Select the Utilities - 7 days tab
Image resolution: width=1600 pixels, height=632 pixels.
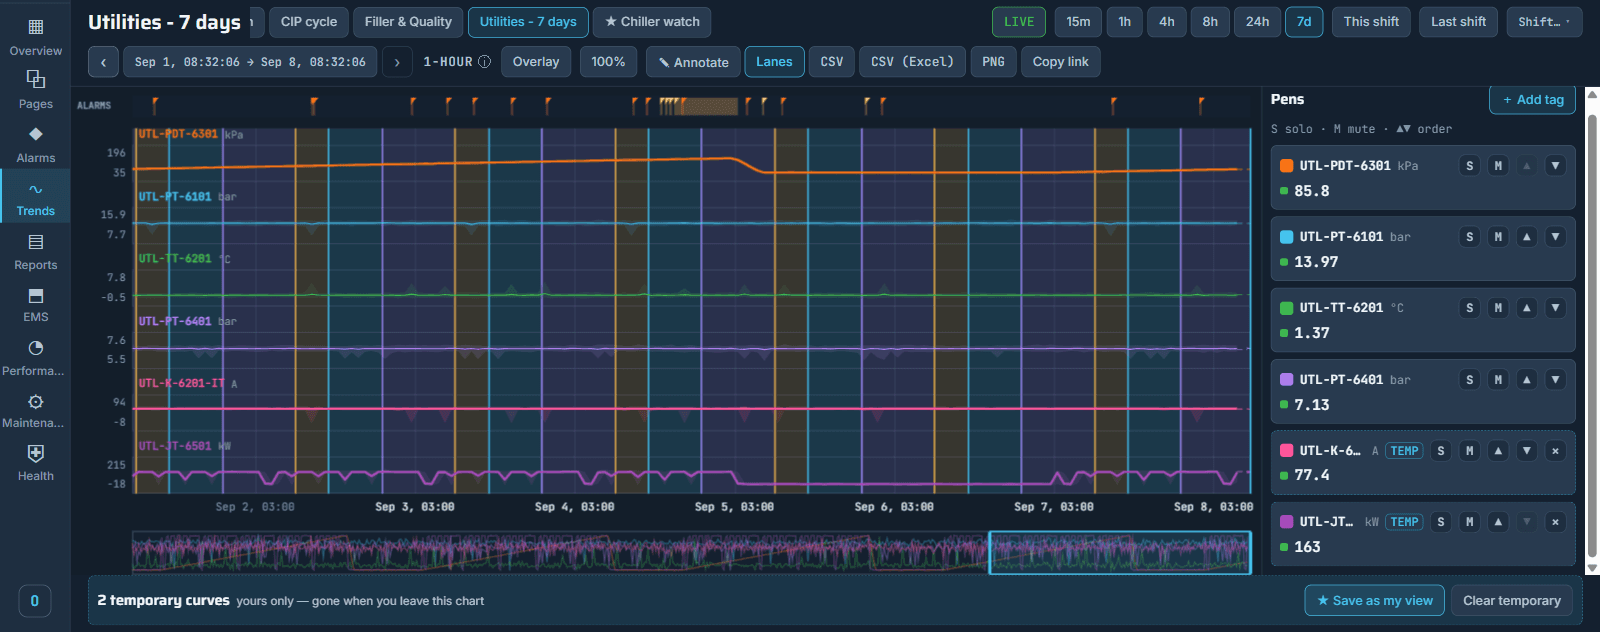pyautogui.click(x=528, y=22)
